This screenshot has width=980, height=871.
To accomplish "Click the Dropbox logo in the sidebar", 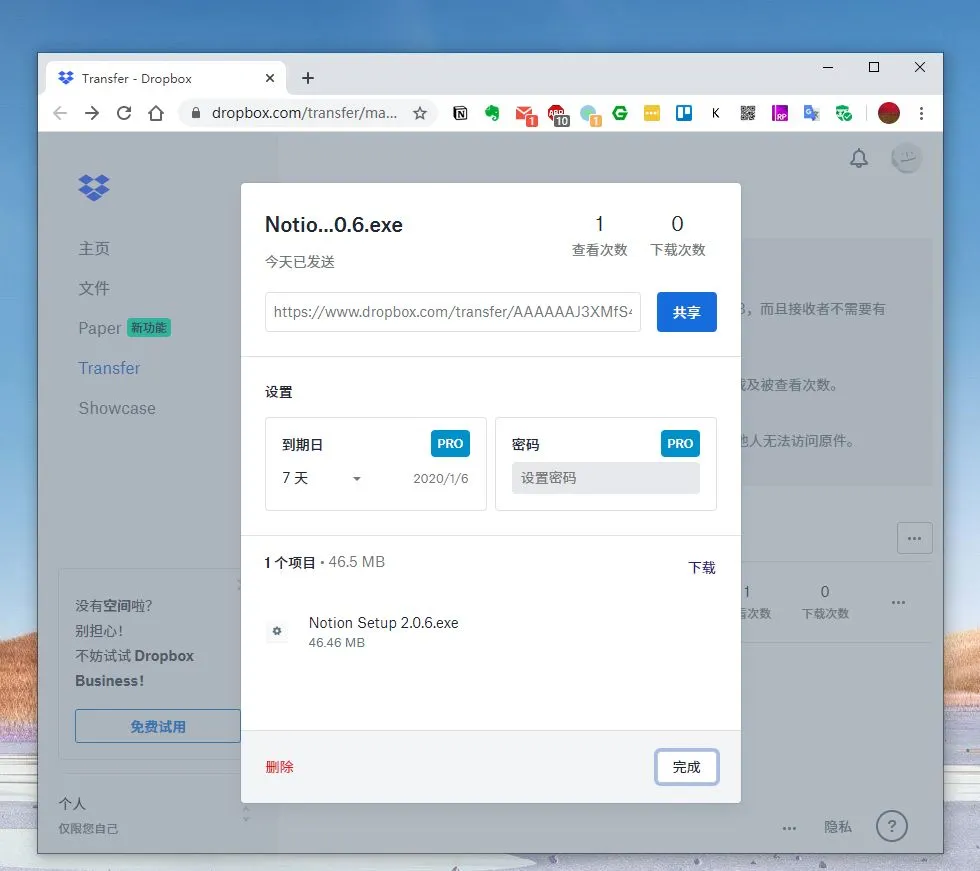I will (x=94, y=187).
